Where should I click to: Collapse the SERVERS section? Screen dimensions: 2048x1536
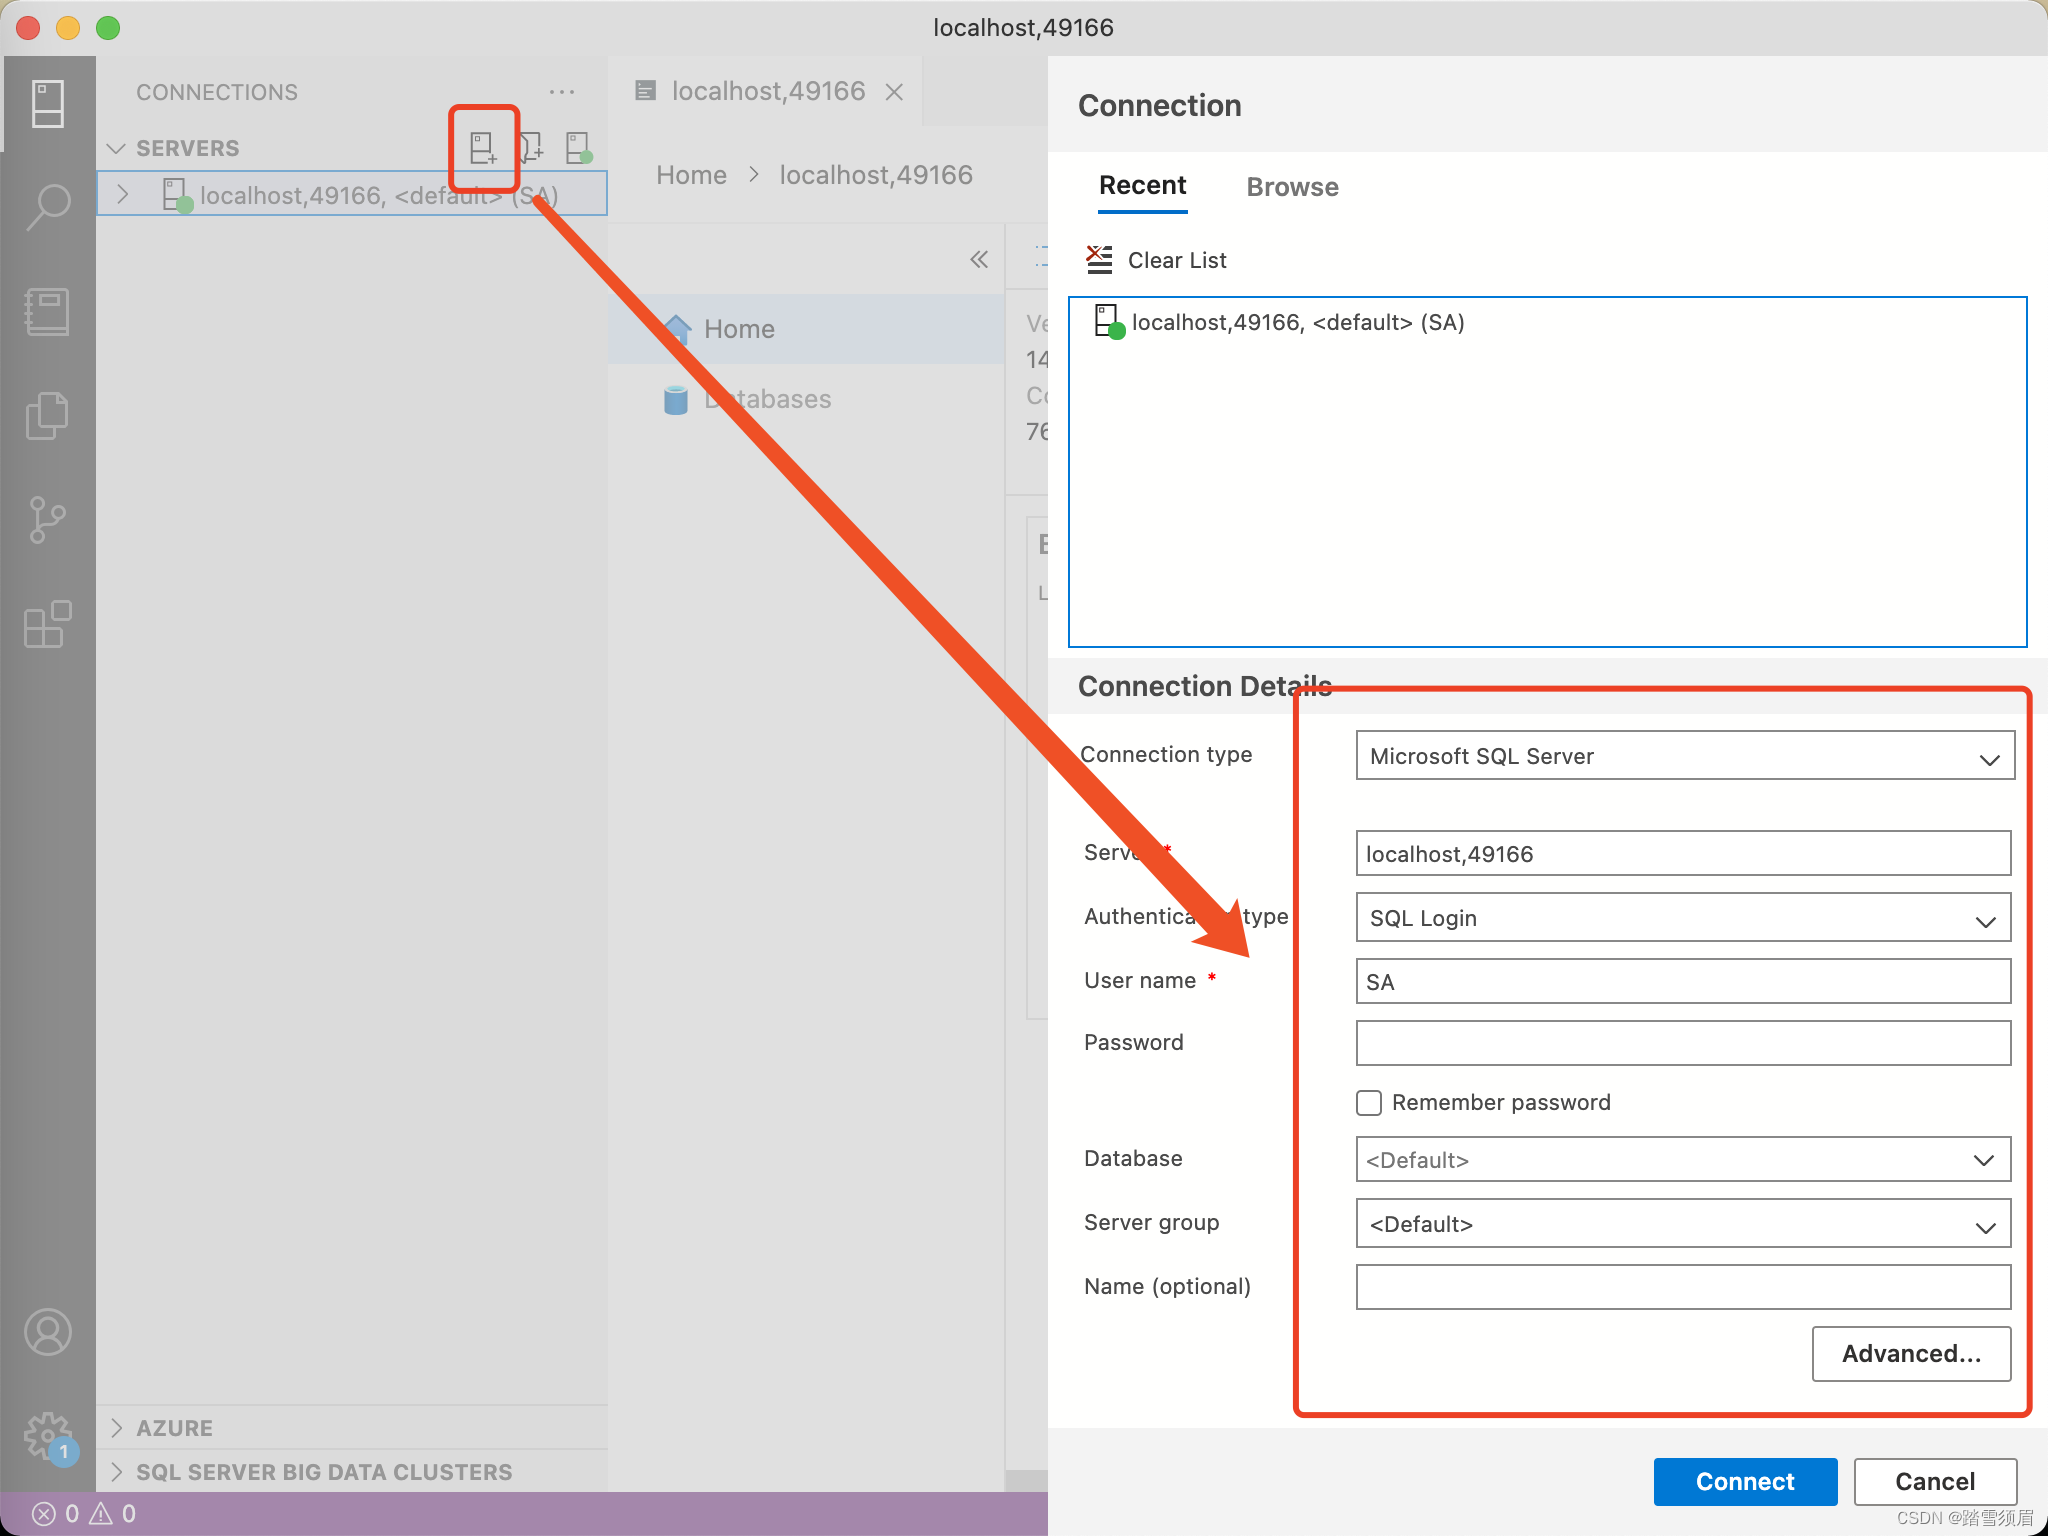click(x=116, y=148)
